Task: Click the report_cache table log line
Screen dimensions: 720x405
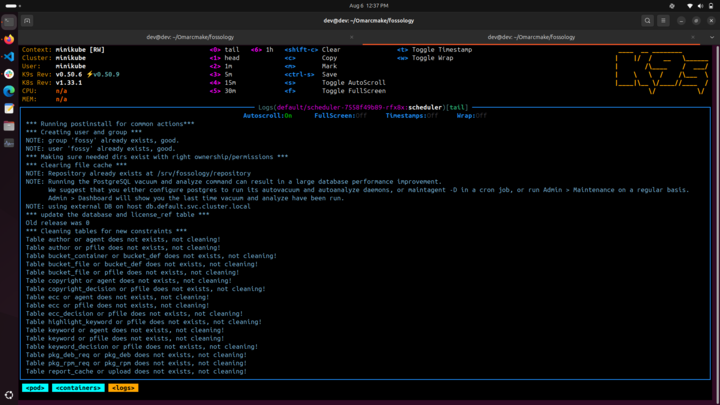Action: pyautogui.click(x=136, y=371)
